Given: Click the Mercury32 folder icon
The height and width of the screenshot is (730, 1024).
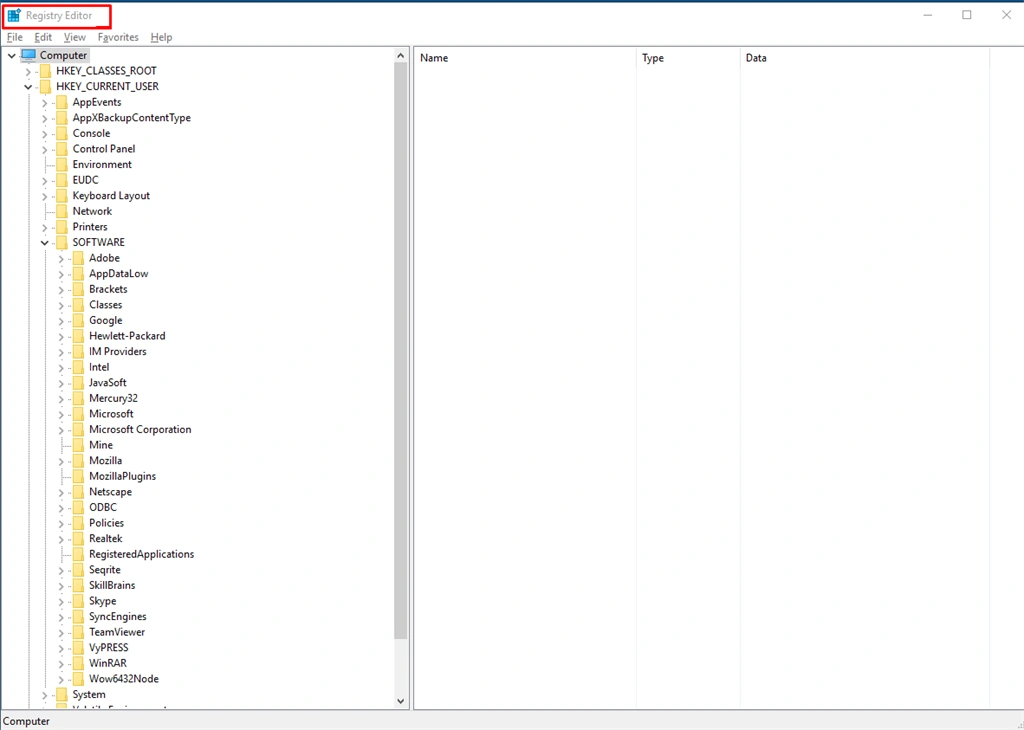Looking at the screenshot, I should [78, 398].
